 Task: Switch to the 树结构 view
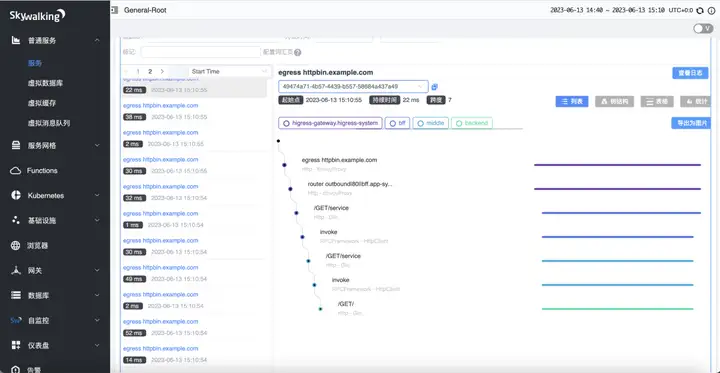614,102
